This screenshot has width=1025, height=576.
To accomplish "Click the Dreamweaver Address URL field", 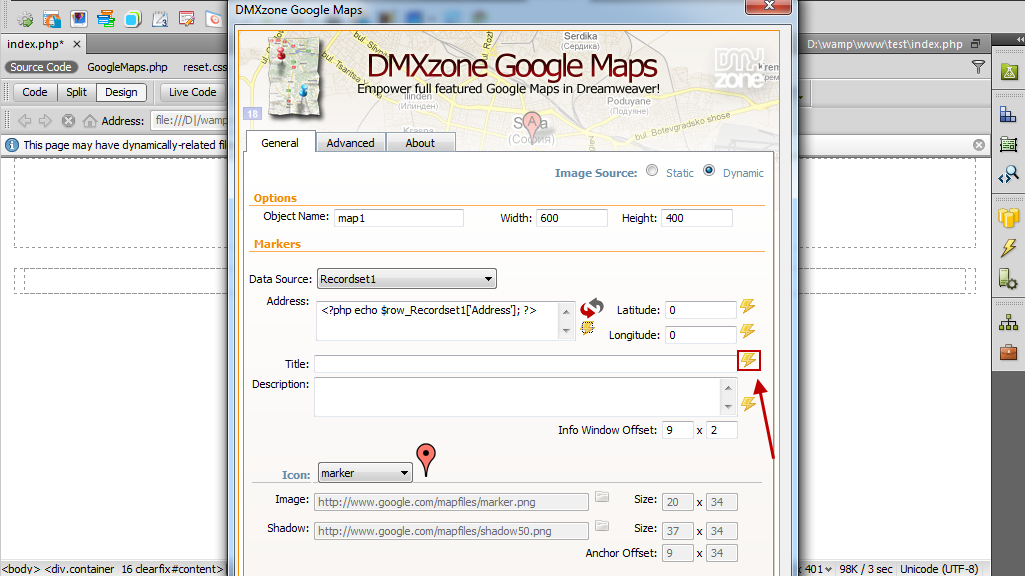I will 190,120.
